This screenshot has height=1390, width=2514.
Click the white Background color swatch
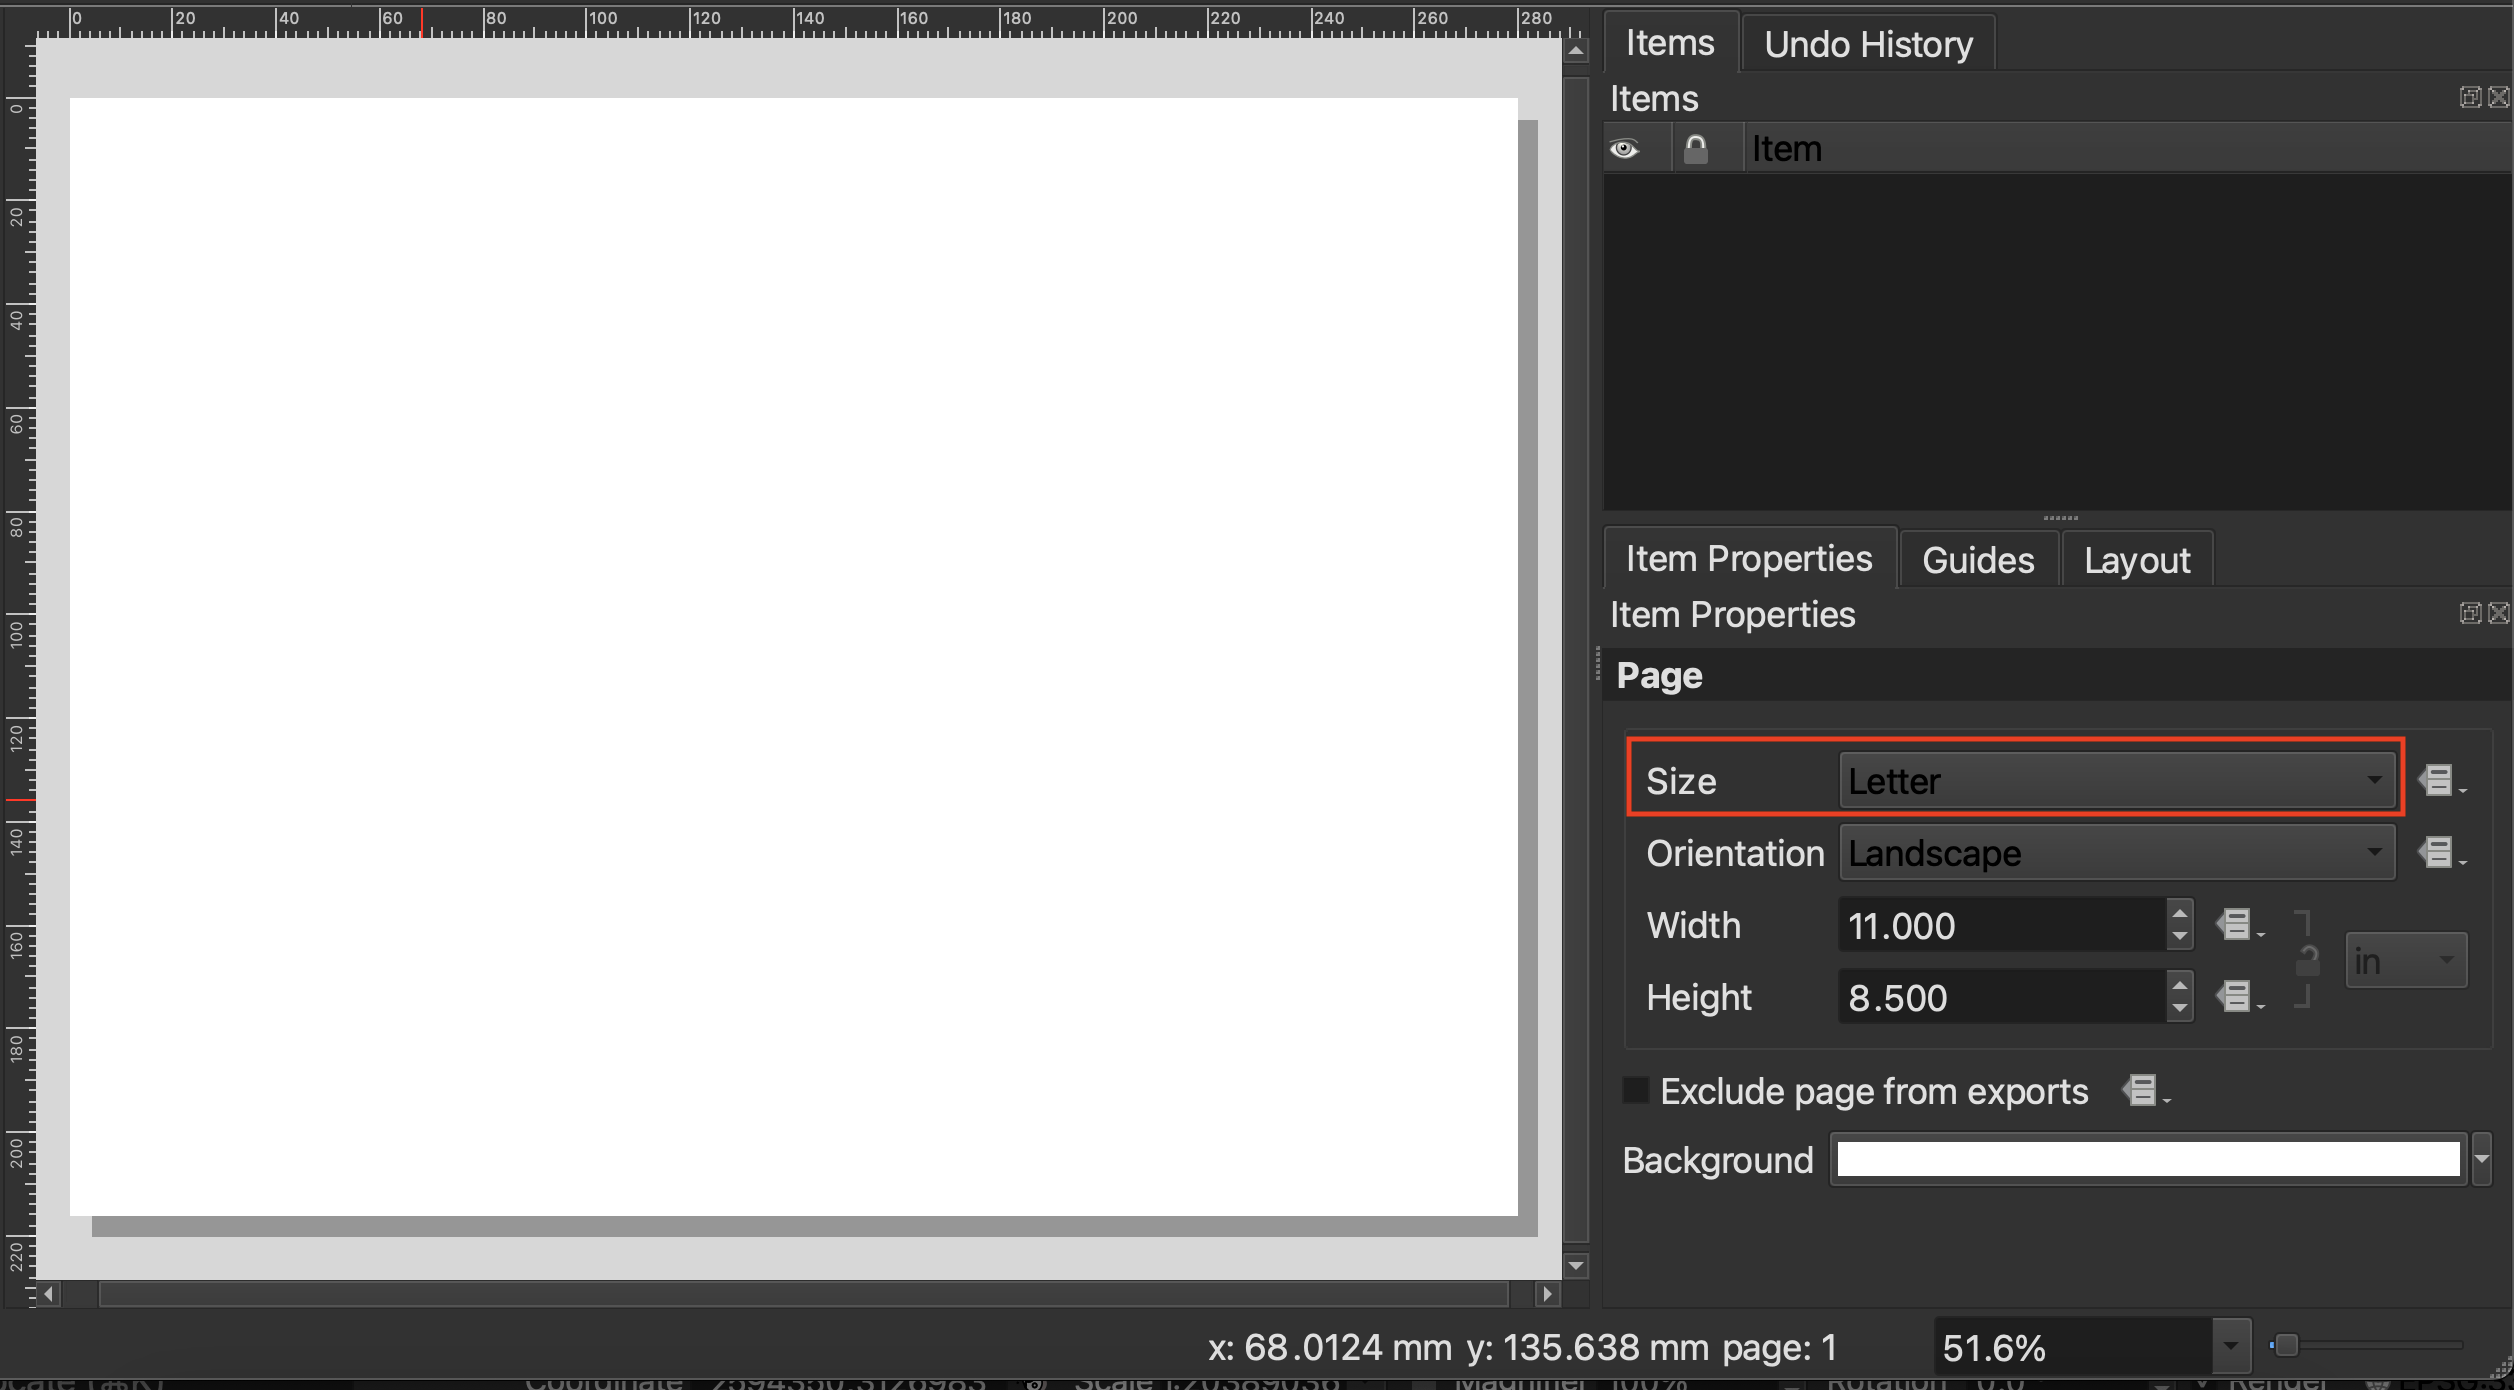[2147, 1160]
